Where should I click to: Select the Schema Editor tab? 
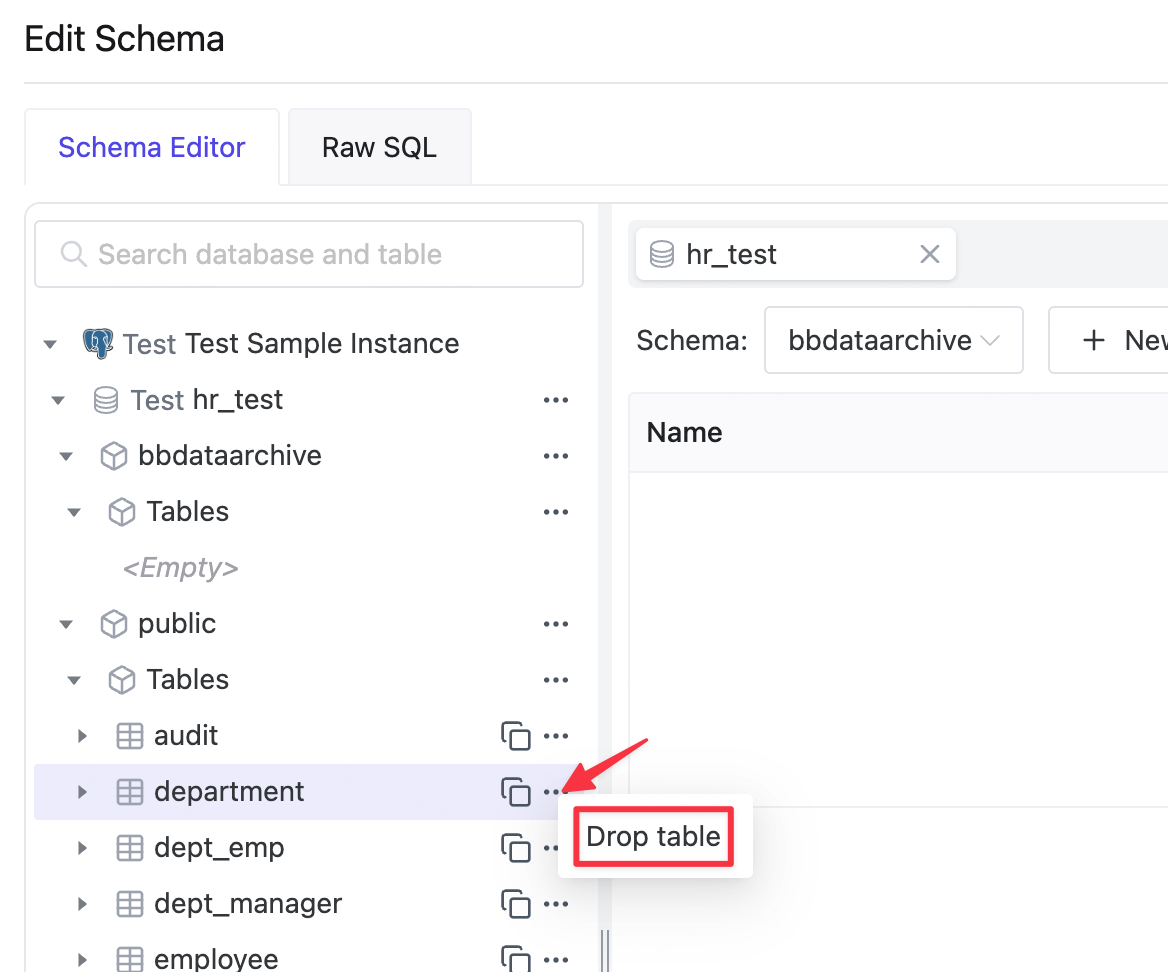152,147
